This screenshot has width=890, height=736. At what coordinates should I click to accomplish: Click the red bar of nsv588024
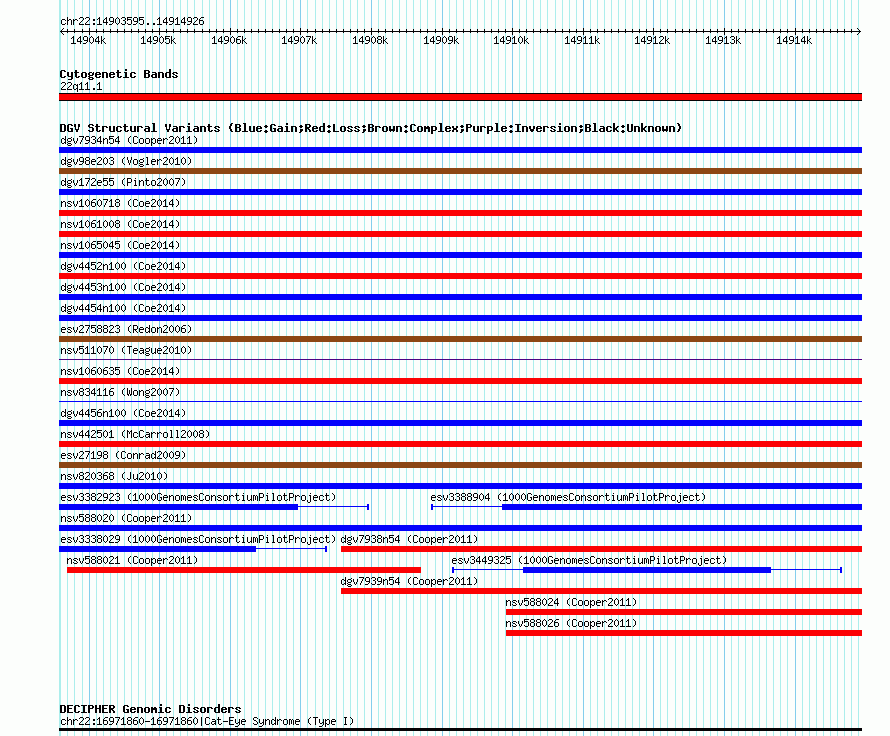click(684, 612)
